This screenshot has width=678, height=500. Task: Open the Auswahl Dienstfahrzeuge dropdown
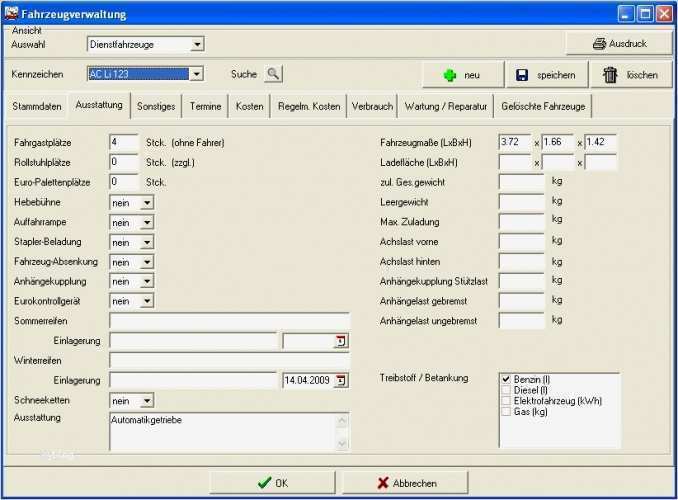click(x=197, y=44)
